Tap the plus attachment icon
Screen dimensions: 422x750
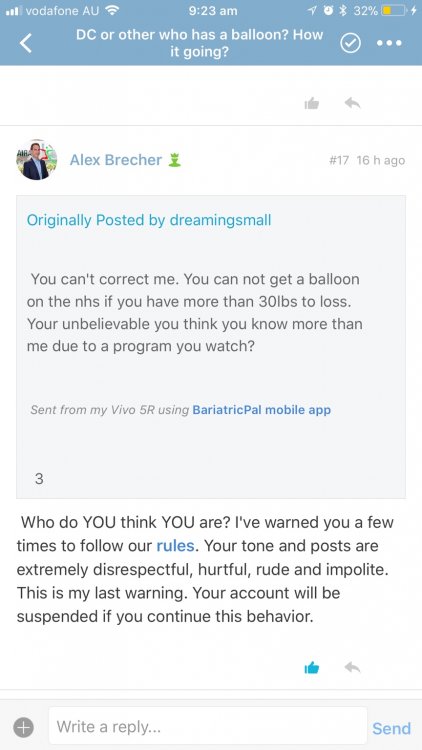click(23, 728)
